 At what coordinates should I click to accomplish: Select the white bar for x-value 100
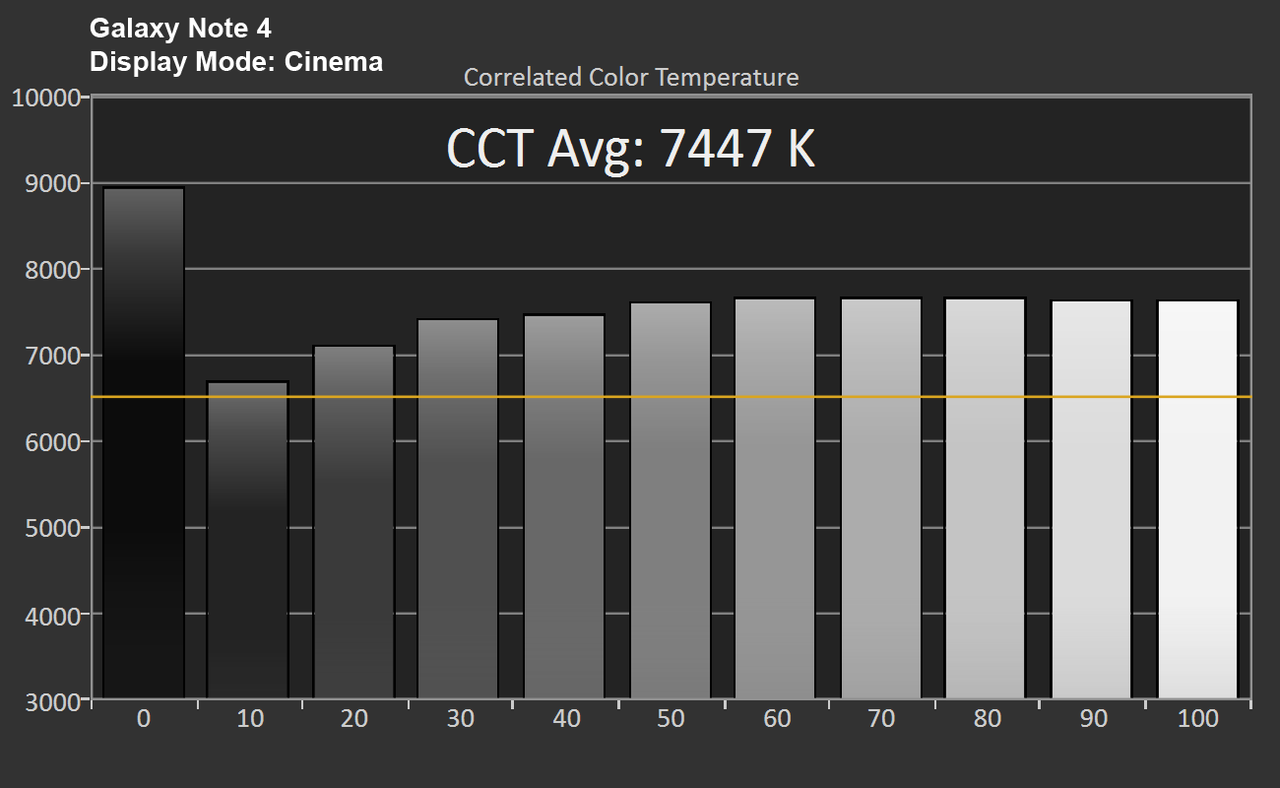pyautogui.click(x=1198, y=500)
